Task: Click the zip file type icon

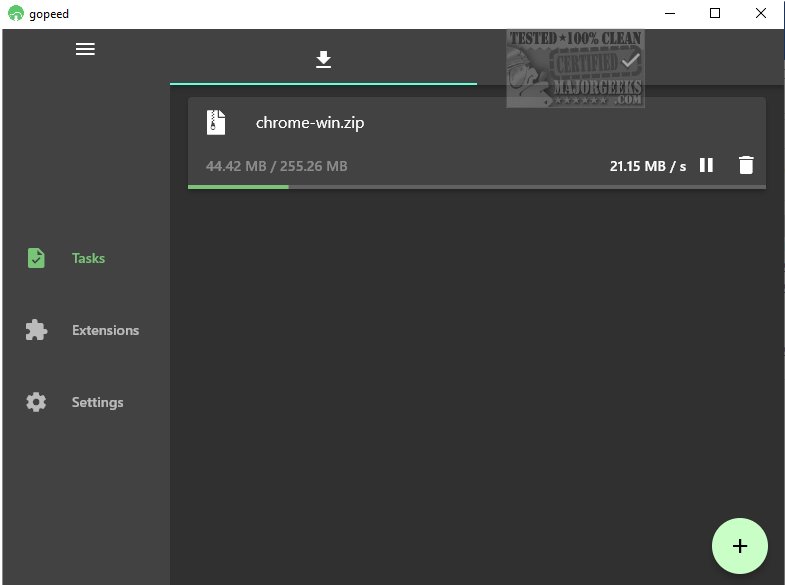Action: pos(216,123)
